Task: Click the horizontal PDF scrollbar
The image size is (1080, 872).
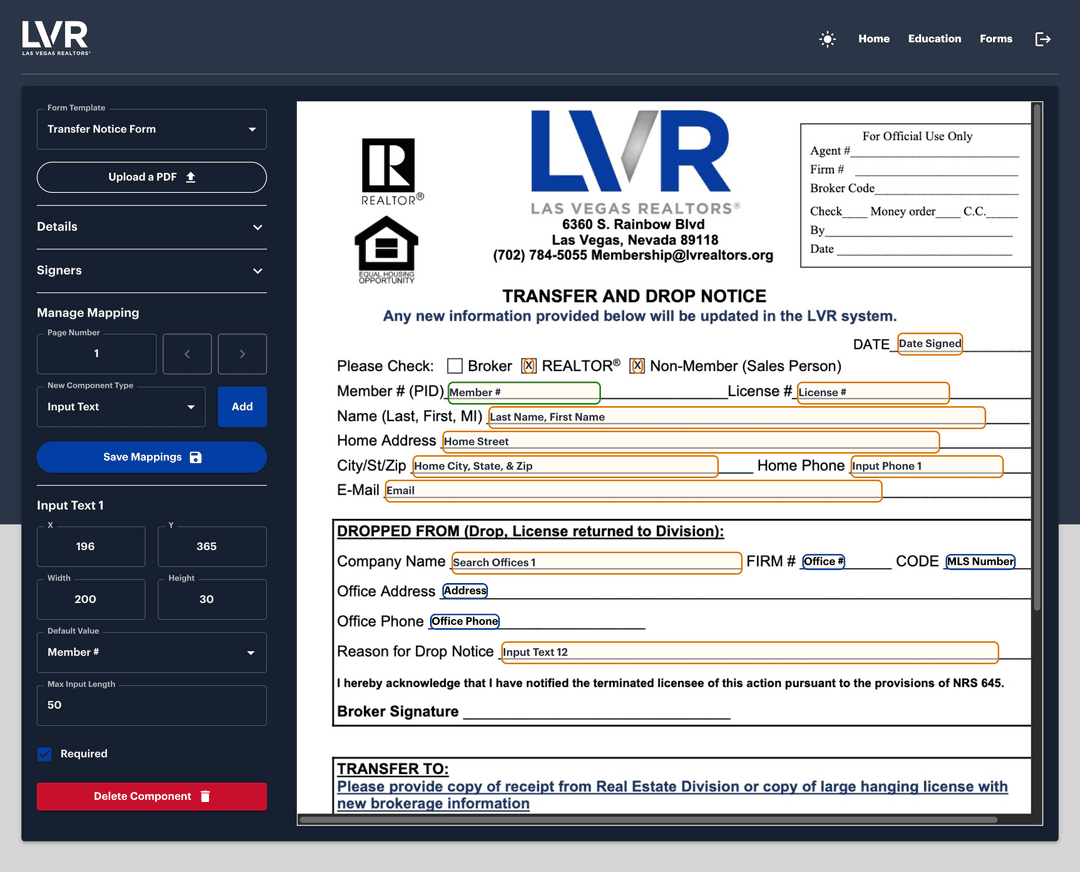Action: (648, 820)
